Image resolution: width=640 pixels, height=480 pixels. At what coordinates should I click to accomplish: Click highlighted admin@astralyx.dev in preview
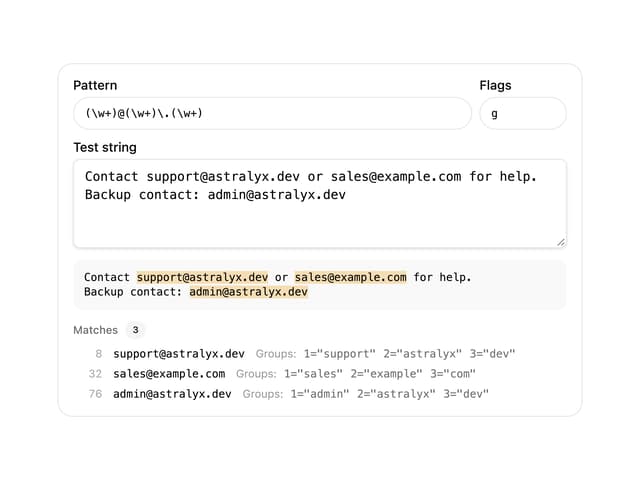pos(249,292)
